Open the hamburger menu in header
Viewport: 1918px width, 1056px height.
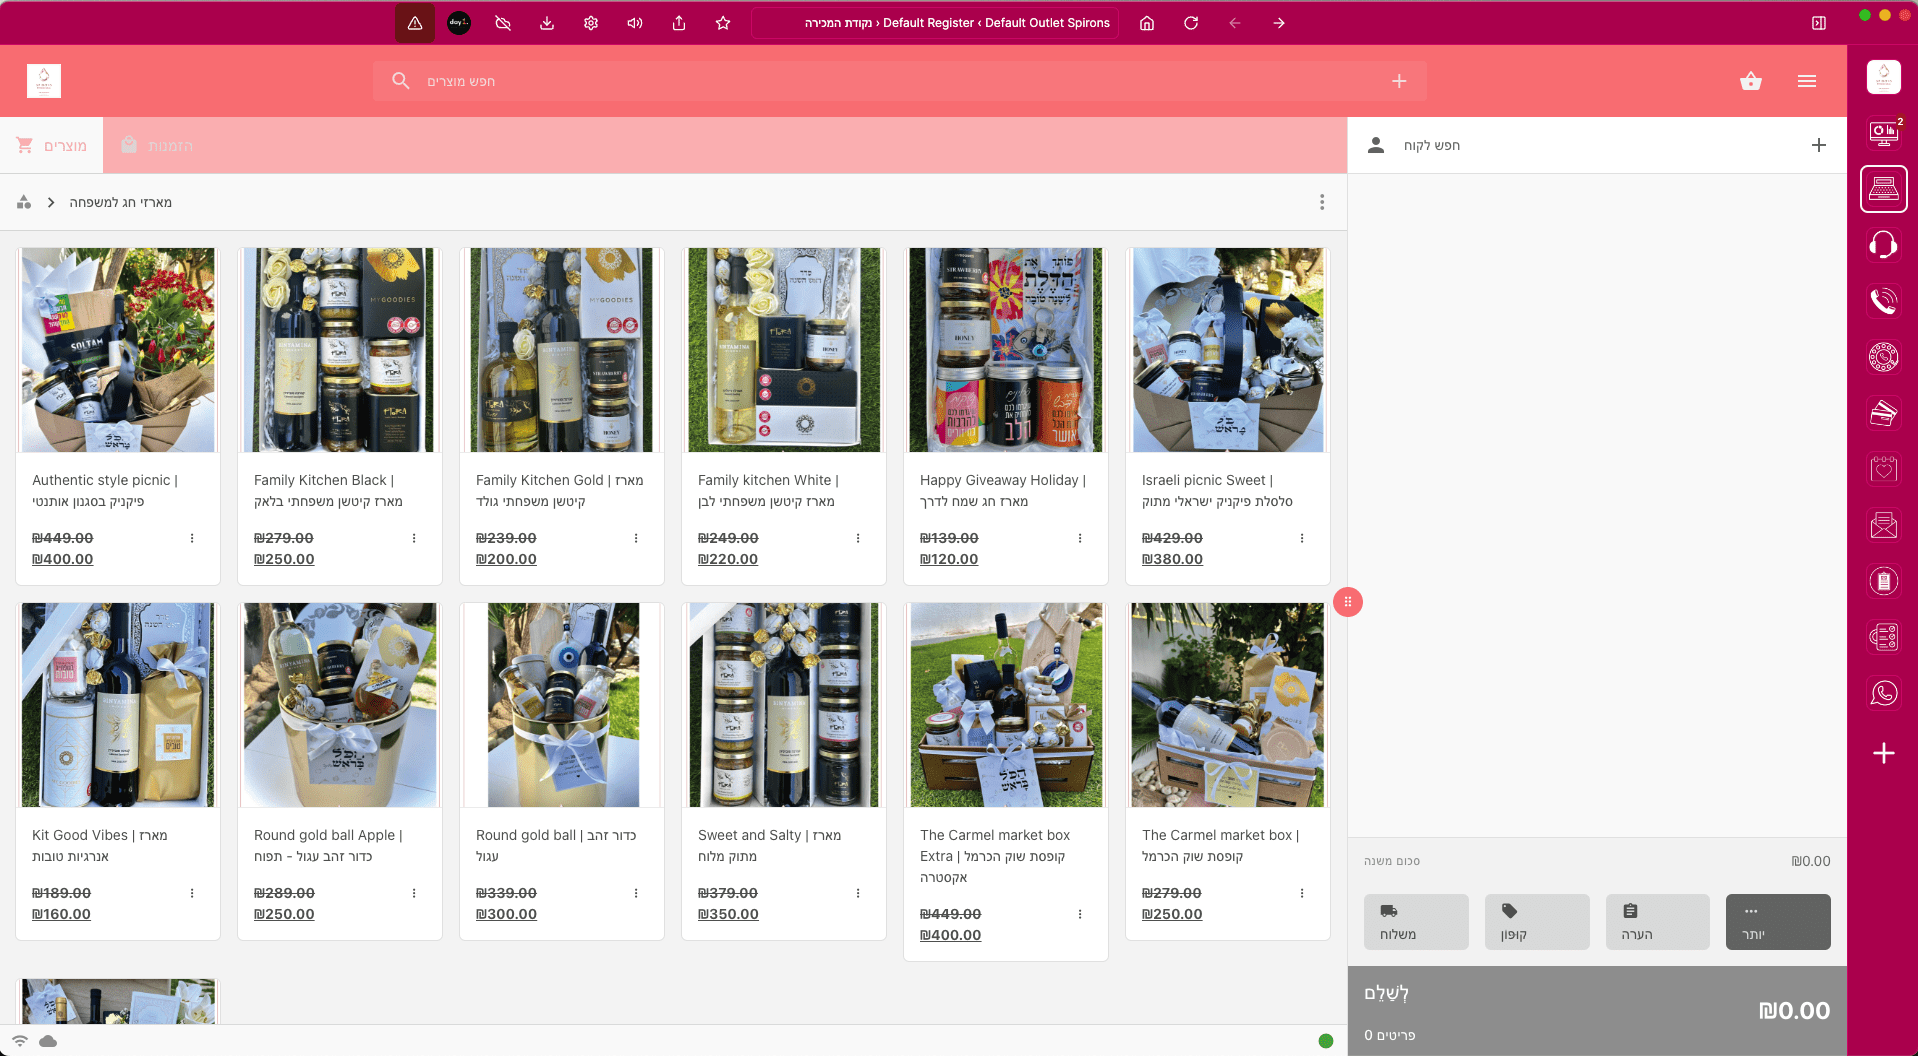[1806, 81]
